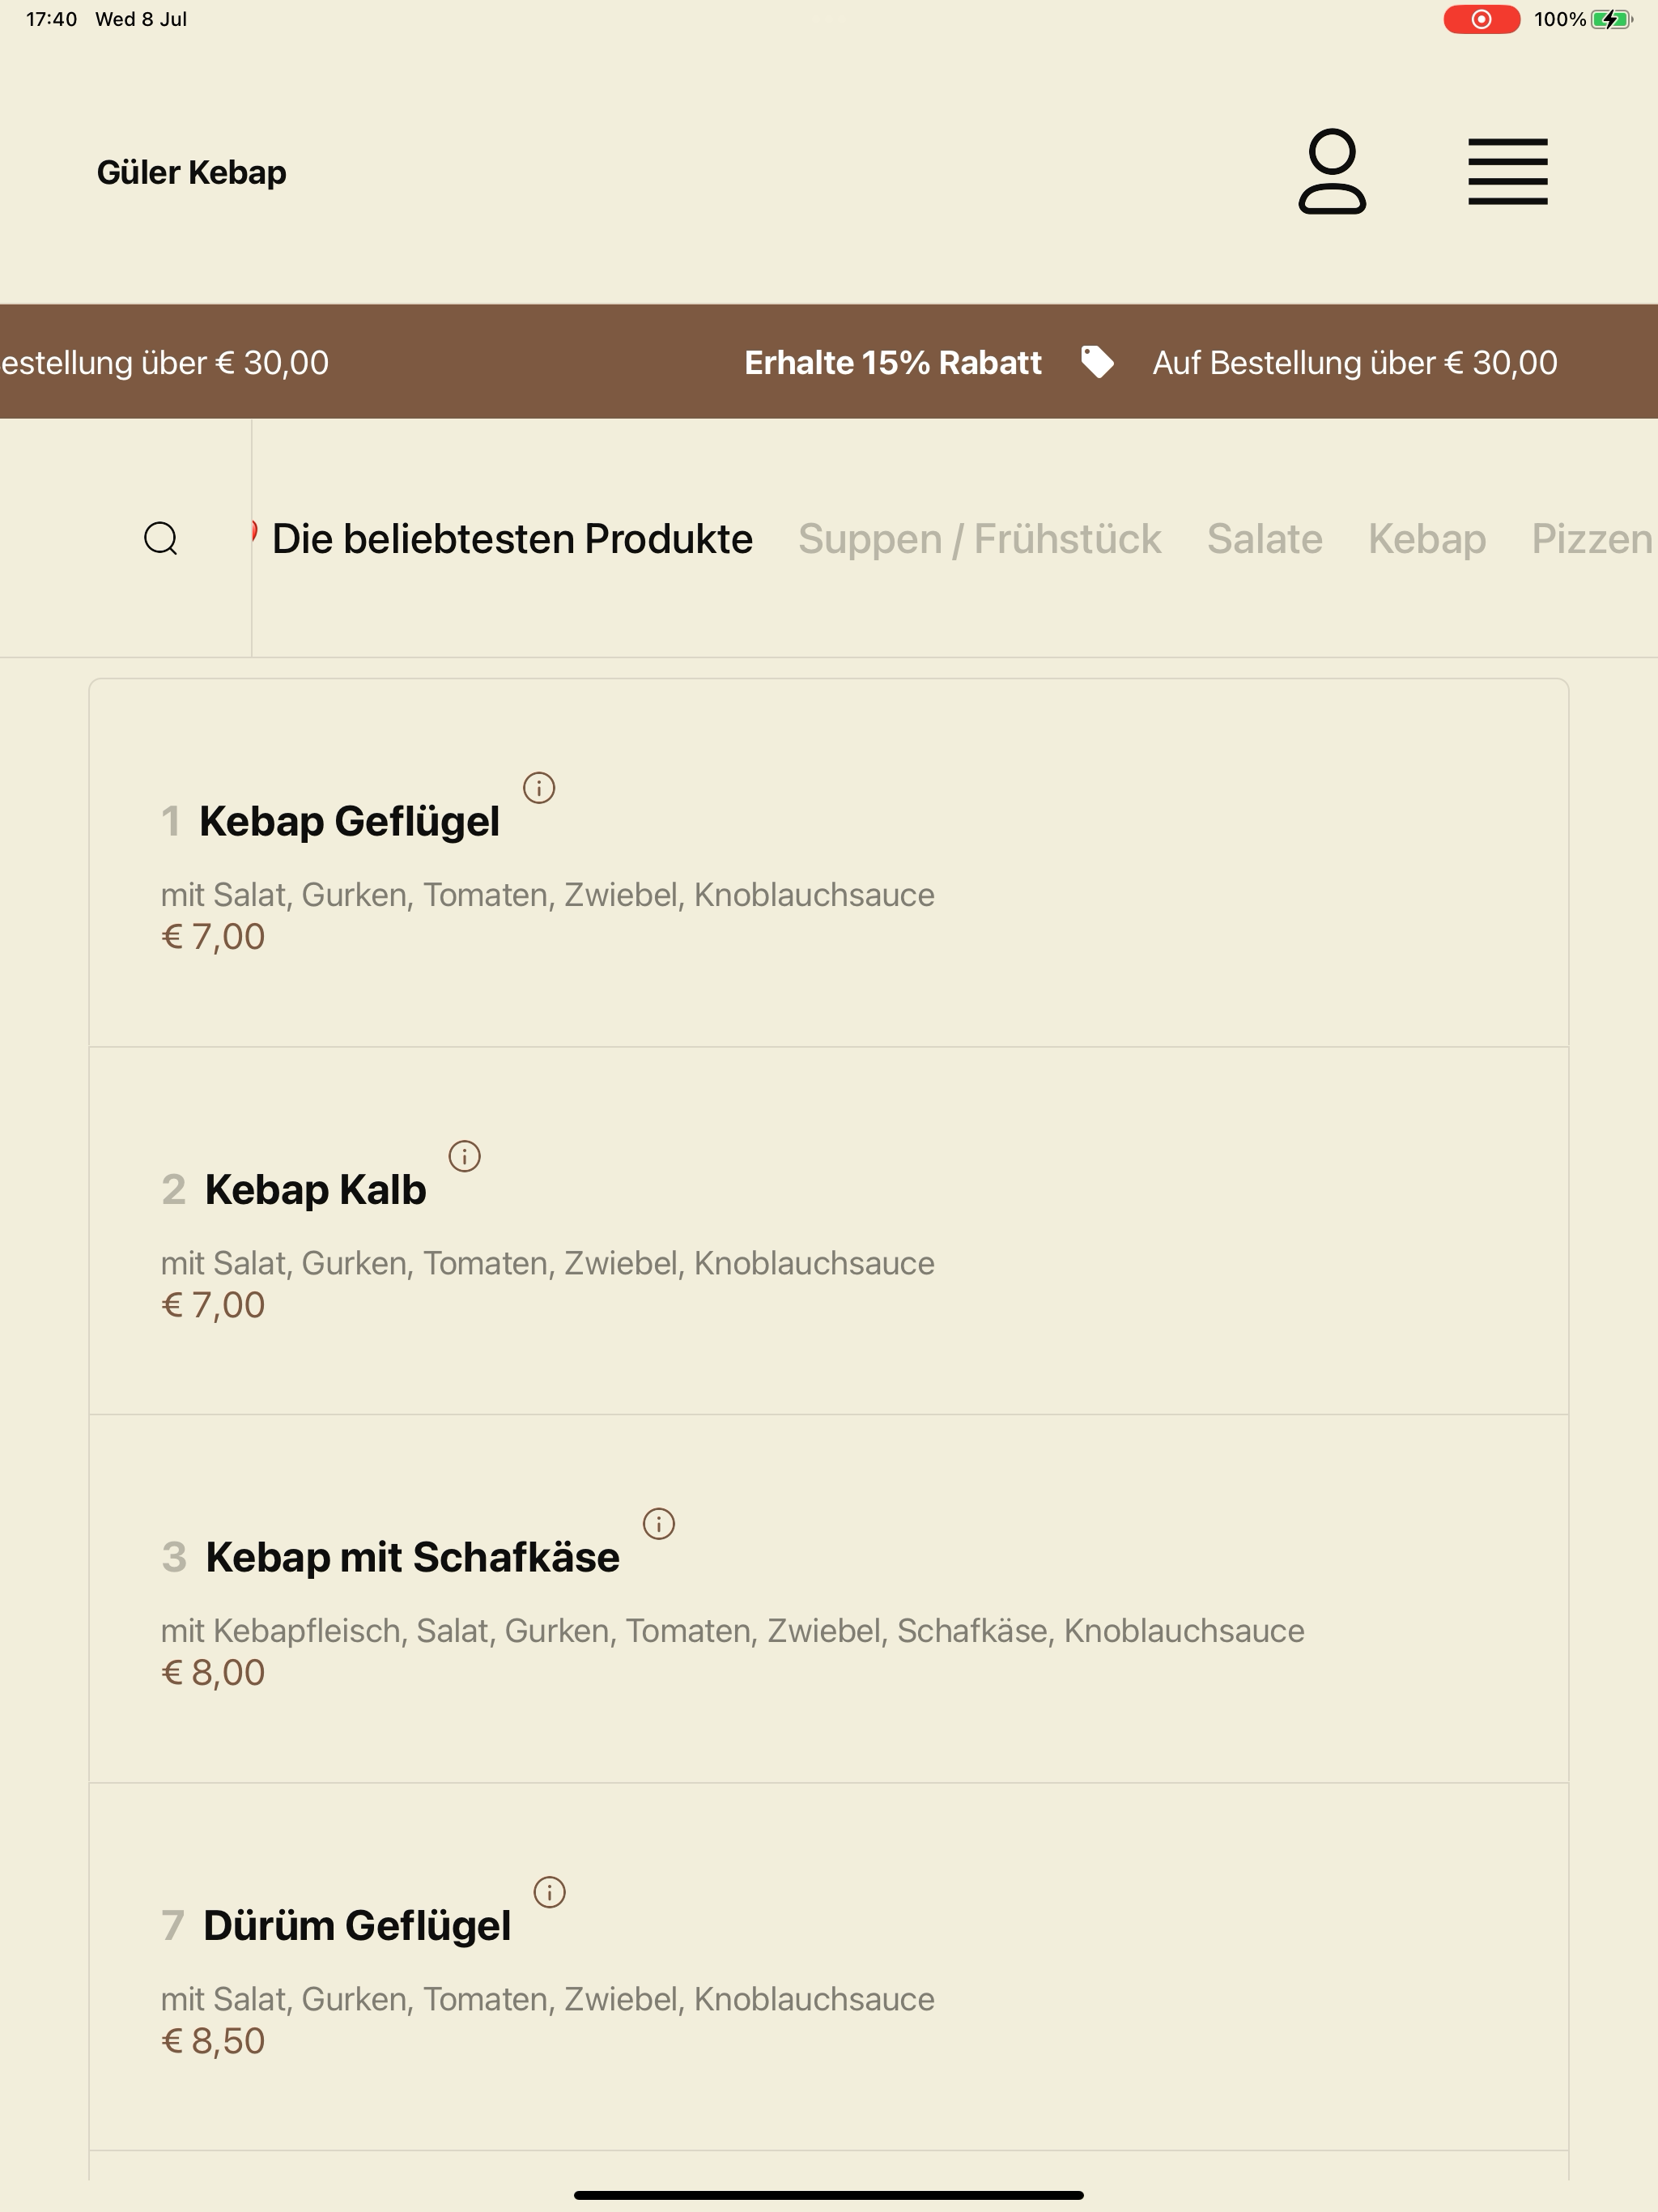Tap the home indicator bar at bottom
This screenshot has height=2212, width=1658.
point(828,2195)
